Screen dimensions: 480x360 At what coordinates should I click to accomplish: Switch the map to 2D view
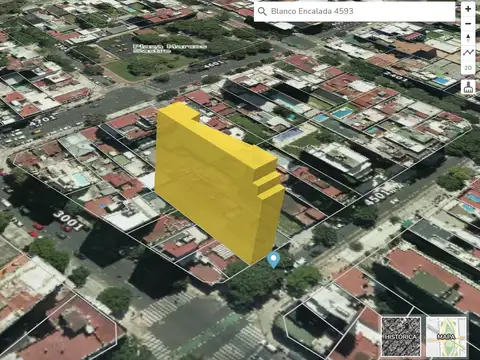click(468, 68)
